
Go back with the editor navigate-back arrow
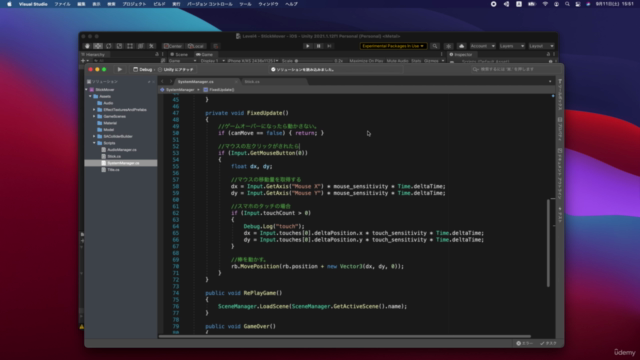pos(162,82)
